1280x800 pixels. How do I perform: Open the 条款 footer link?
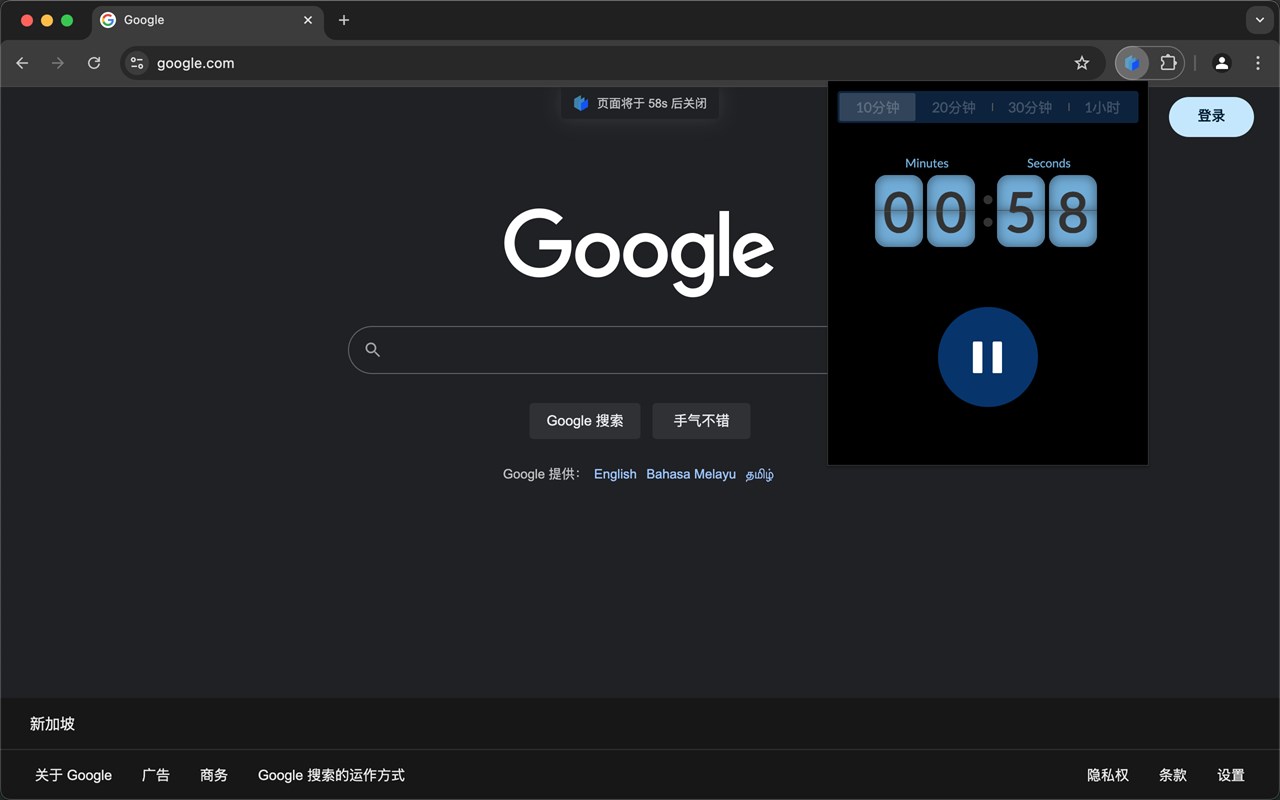pyautogui.click(x=1173, y=775)
